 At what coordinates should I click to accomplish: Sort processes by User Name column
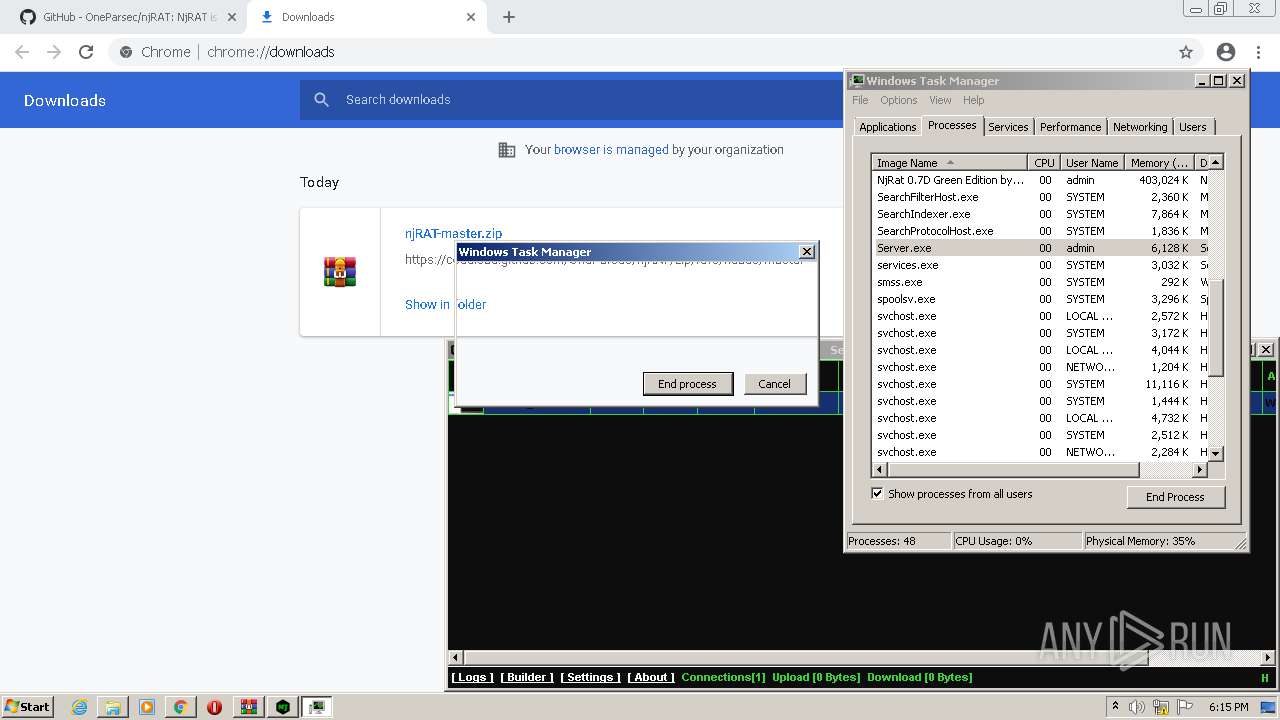pos(1092,163)
